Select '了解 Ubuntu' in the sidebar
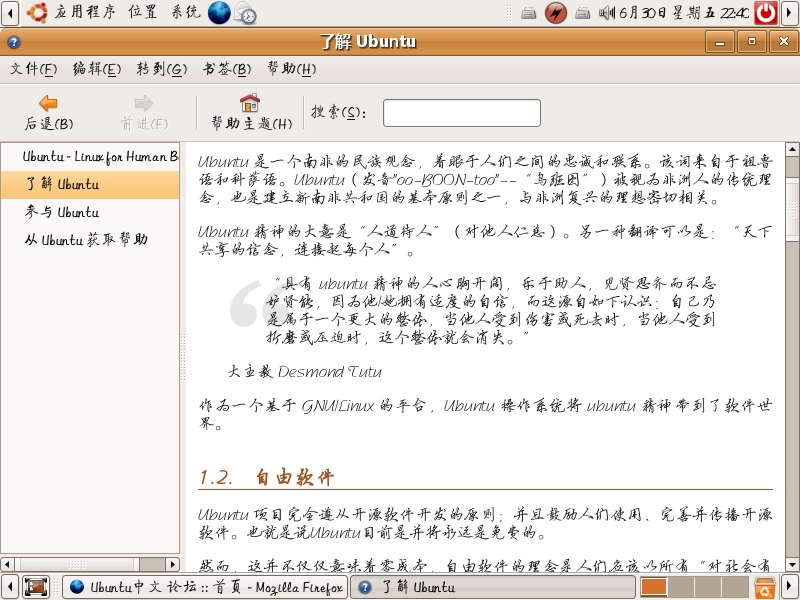The image size is (800, 600). tap(90, 184)
